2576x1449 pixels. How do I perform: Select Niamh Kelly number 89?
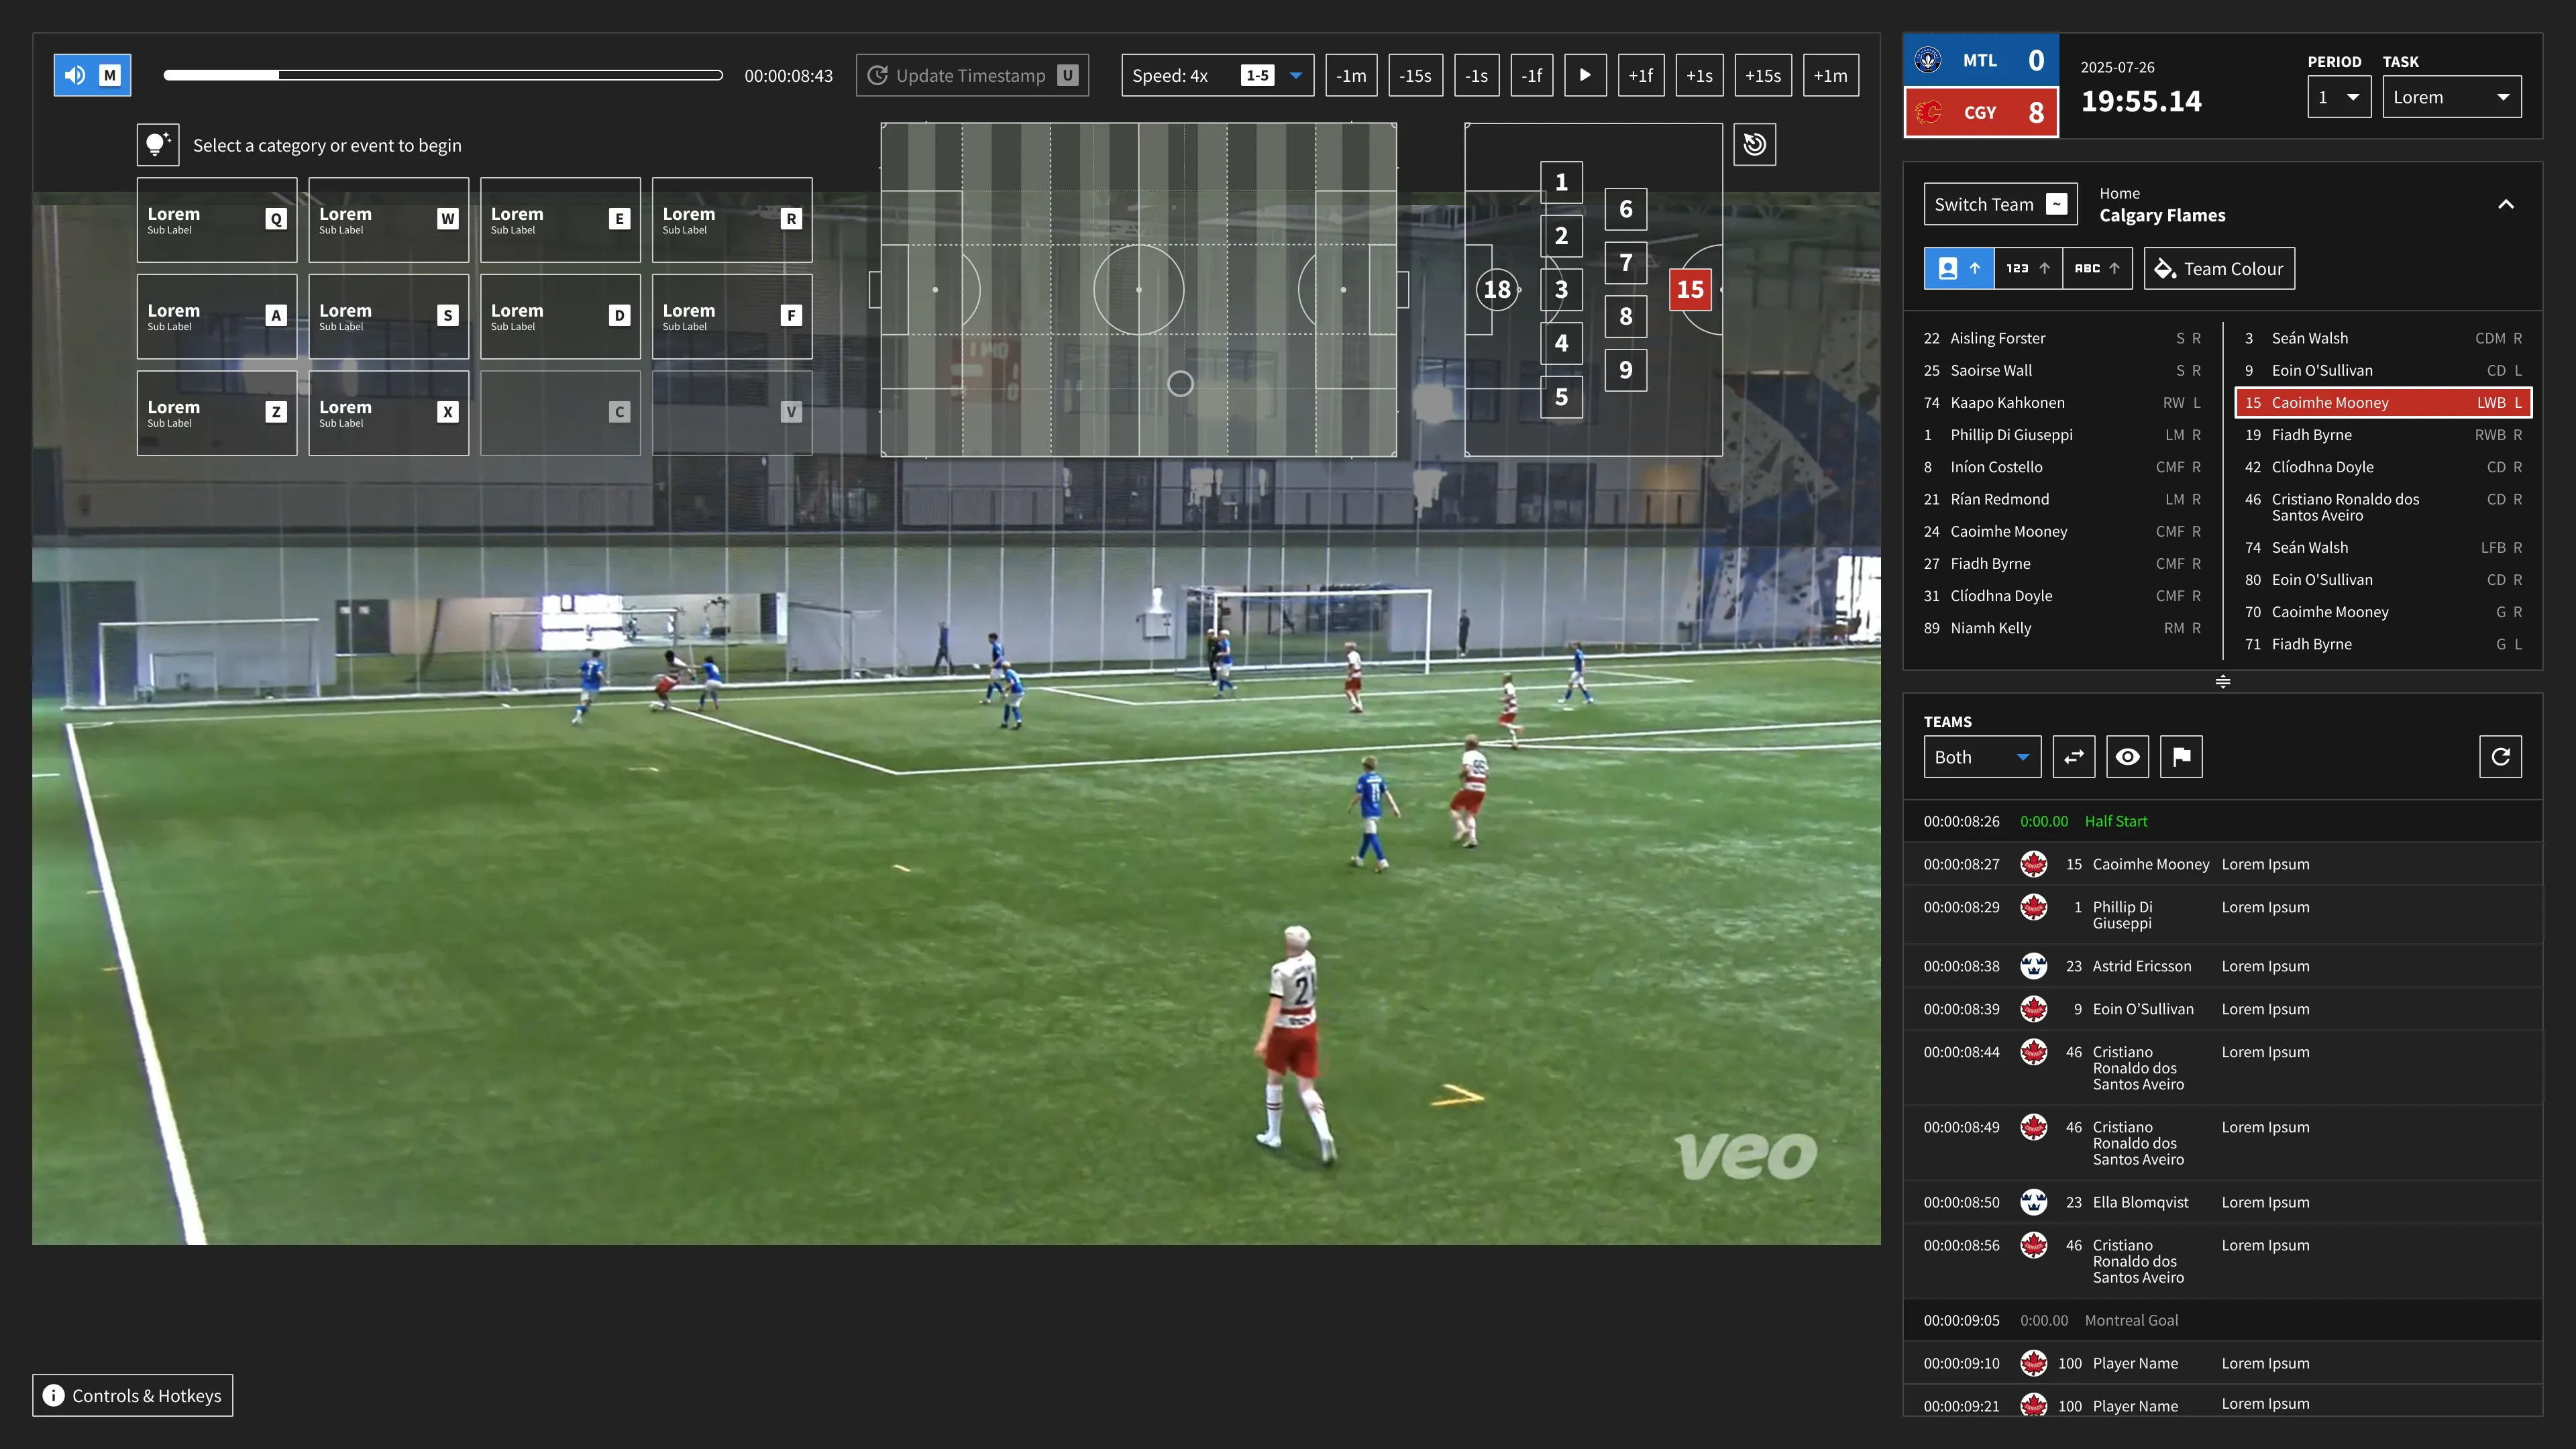coord(2062,628)
